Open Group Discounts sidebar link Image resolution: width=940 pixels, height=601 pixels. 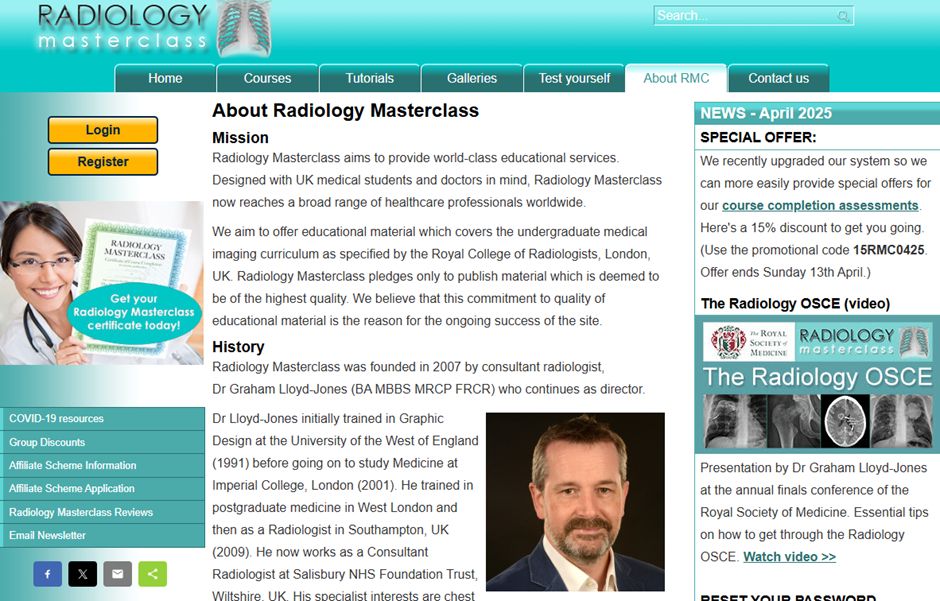[103, 442]
